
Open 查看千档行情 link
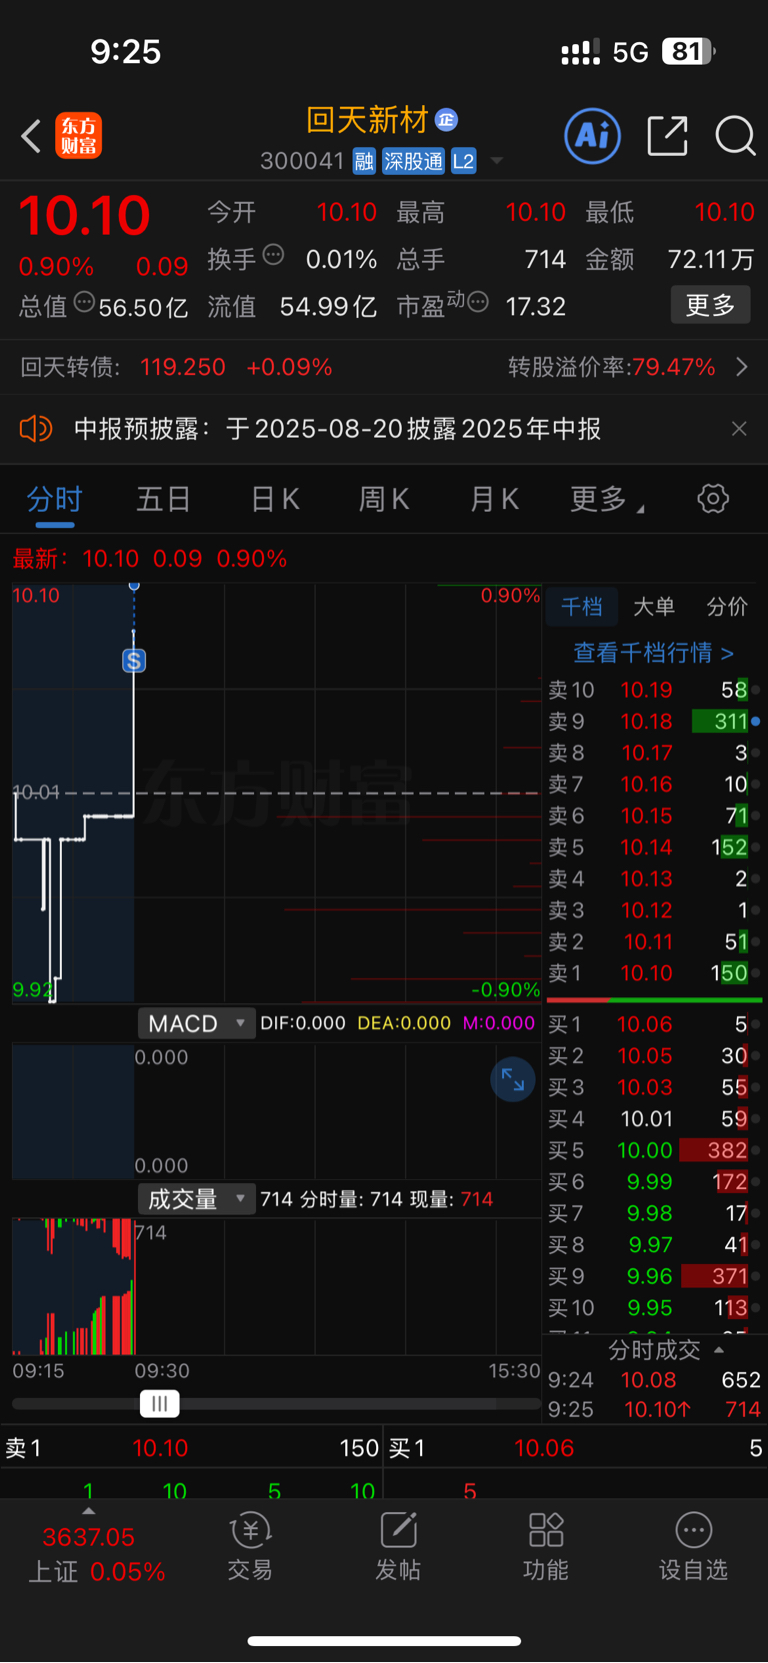pyautogui.click(x=653, y=653)
